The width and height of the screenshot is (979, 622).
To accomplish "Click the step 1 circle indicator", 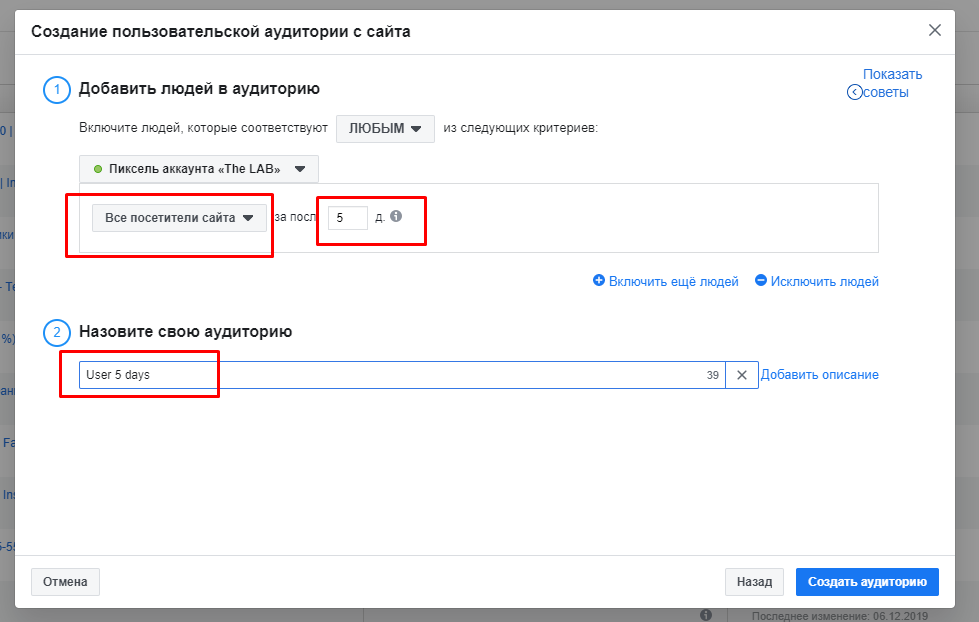I will point(57,90).
